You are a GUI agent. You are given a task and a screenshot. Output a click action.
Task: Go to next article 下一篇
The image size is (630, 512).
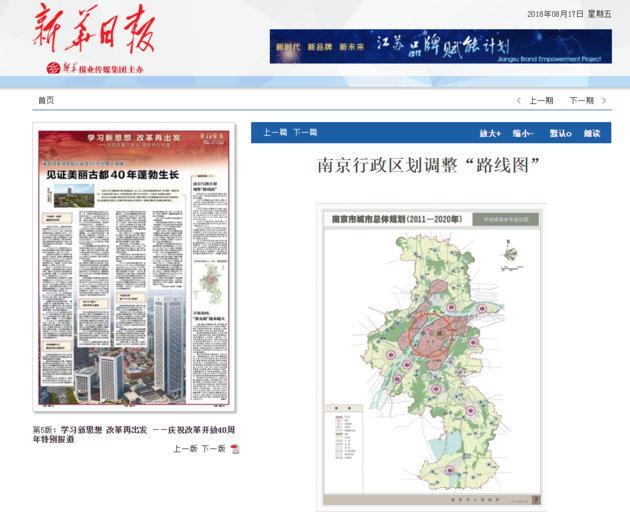click(x=305, y=132)
